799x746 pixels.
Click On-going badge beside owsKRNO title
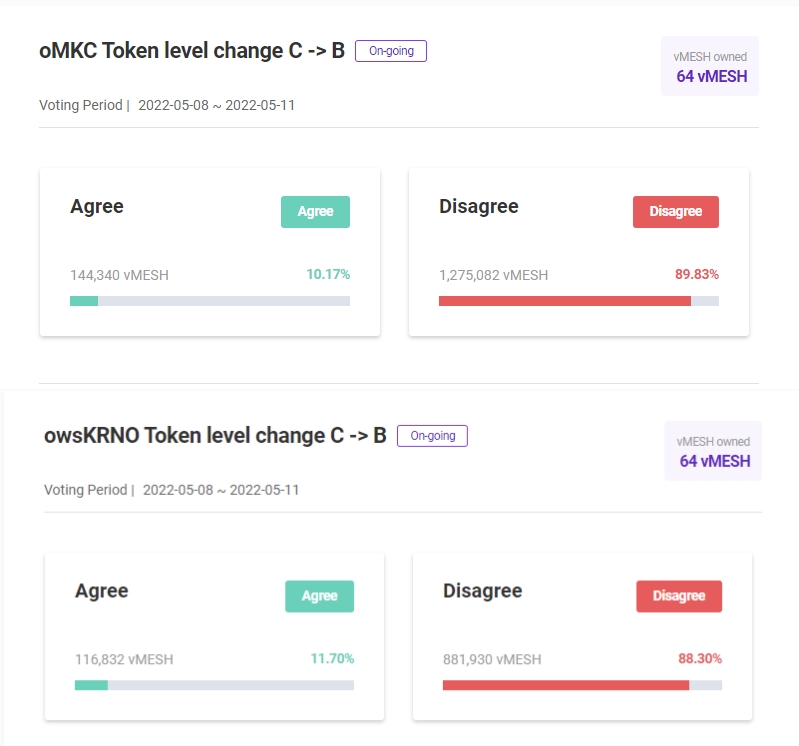[x=432, y=436]
